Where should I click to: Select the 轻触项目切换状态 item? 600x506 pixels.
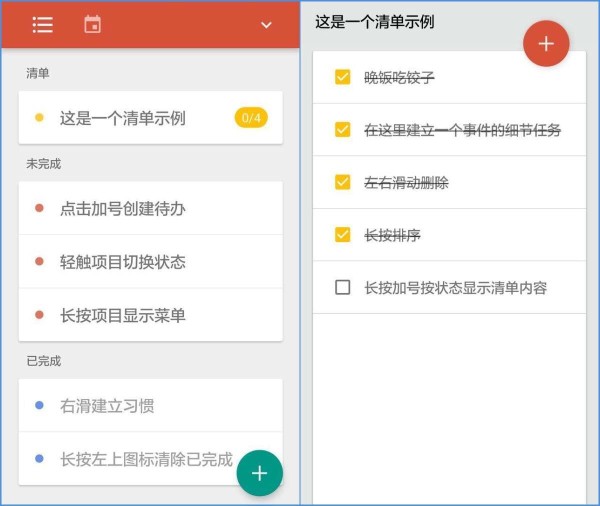[150, 261]
